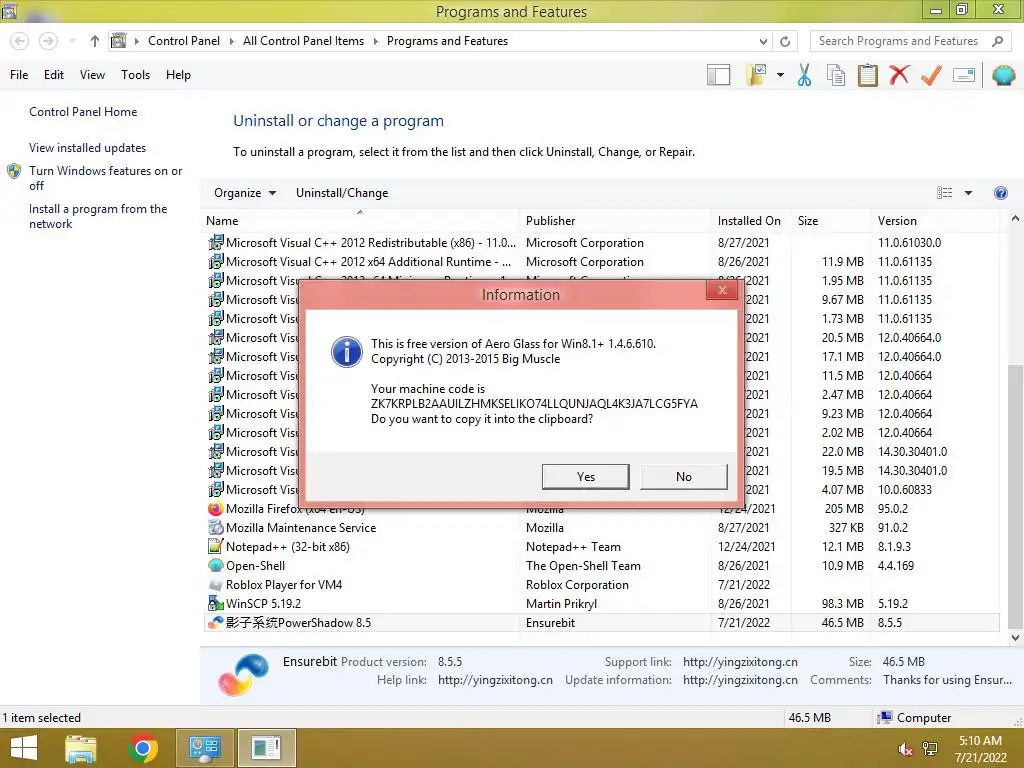
Task: Go up one level with Up arrow
Action: [x=95, y=41]
